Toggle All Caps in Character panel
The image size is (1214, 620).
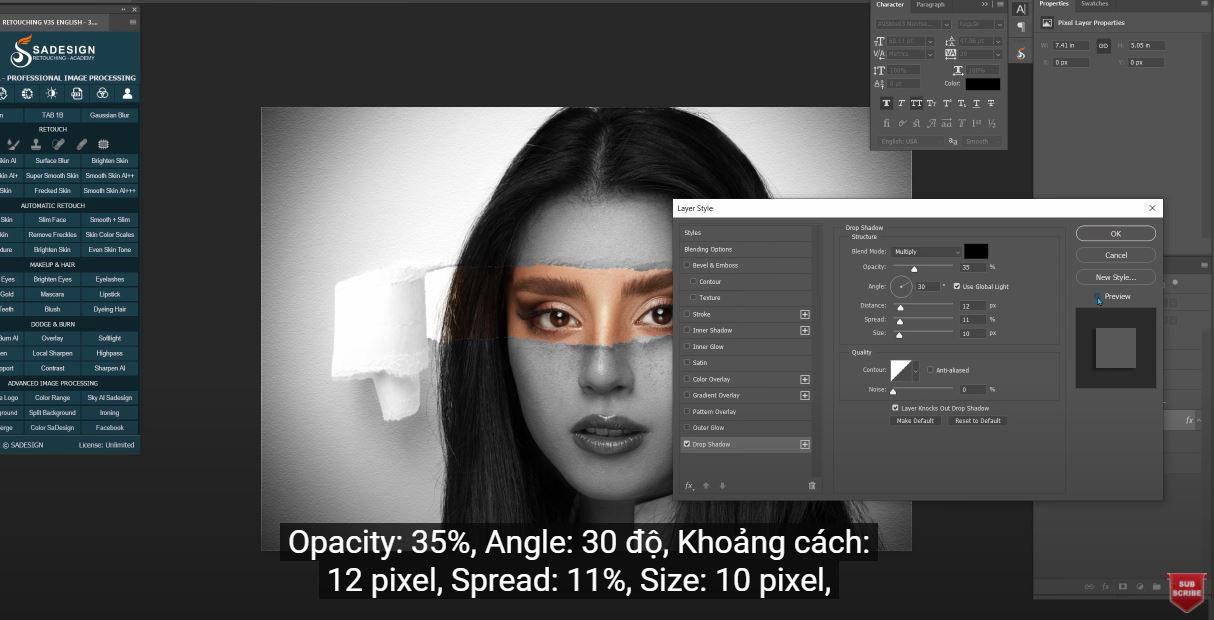coord(916,103)
